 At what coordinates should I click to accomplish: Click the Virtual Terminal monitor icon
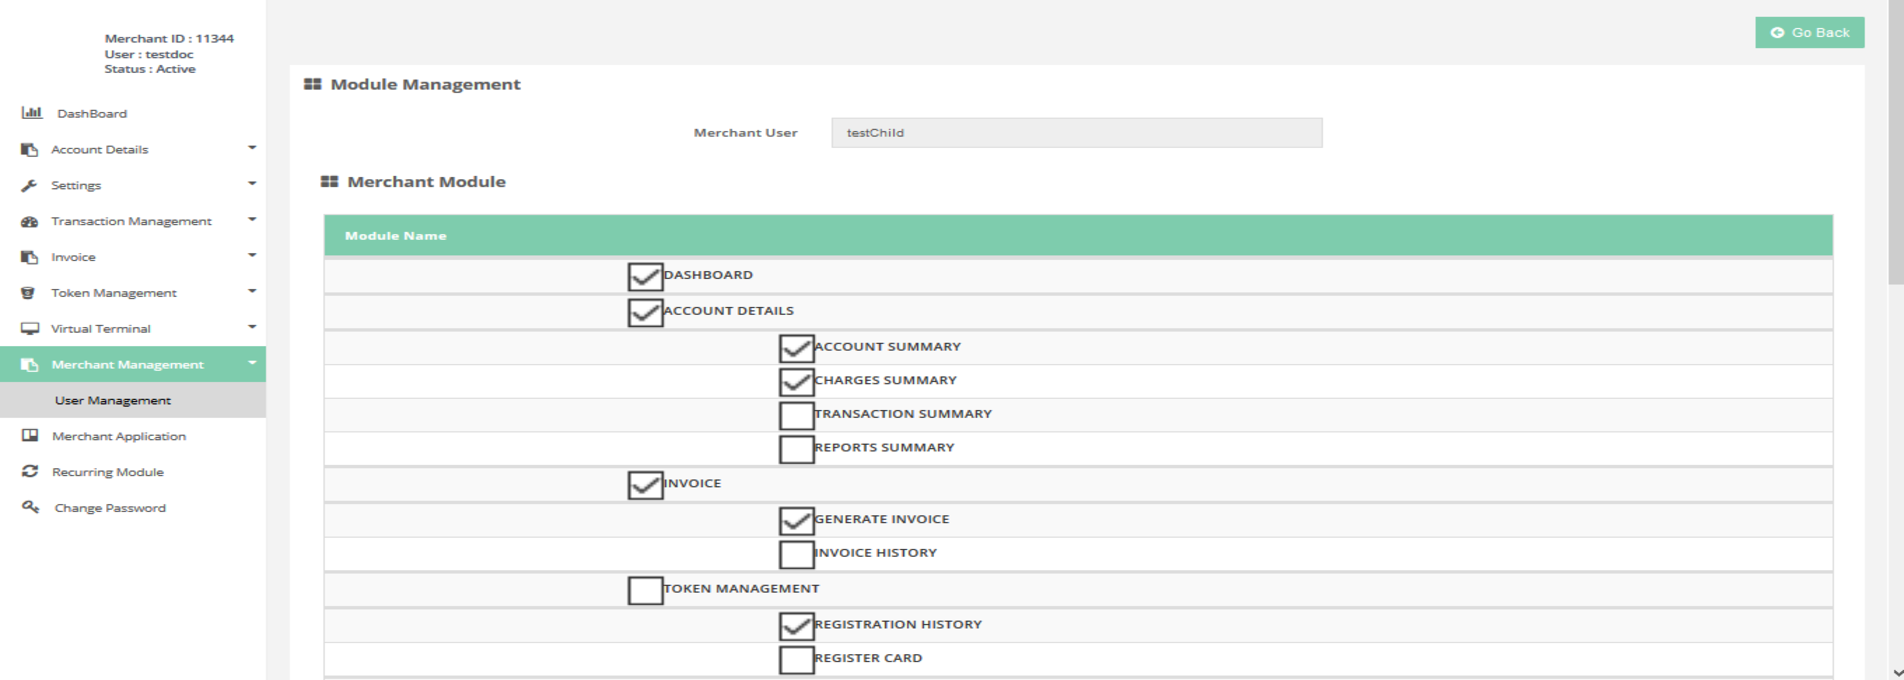(30, 328)
